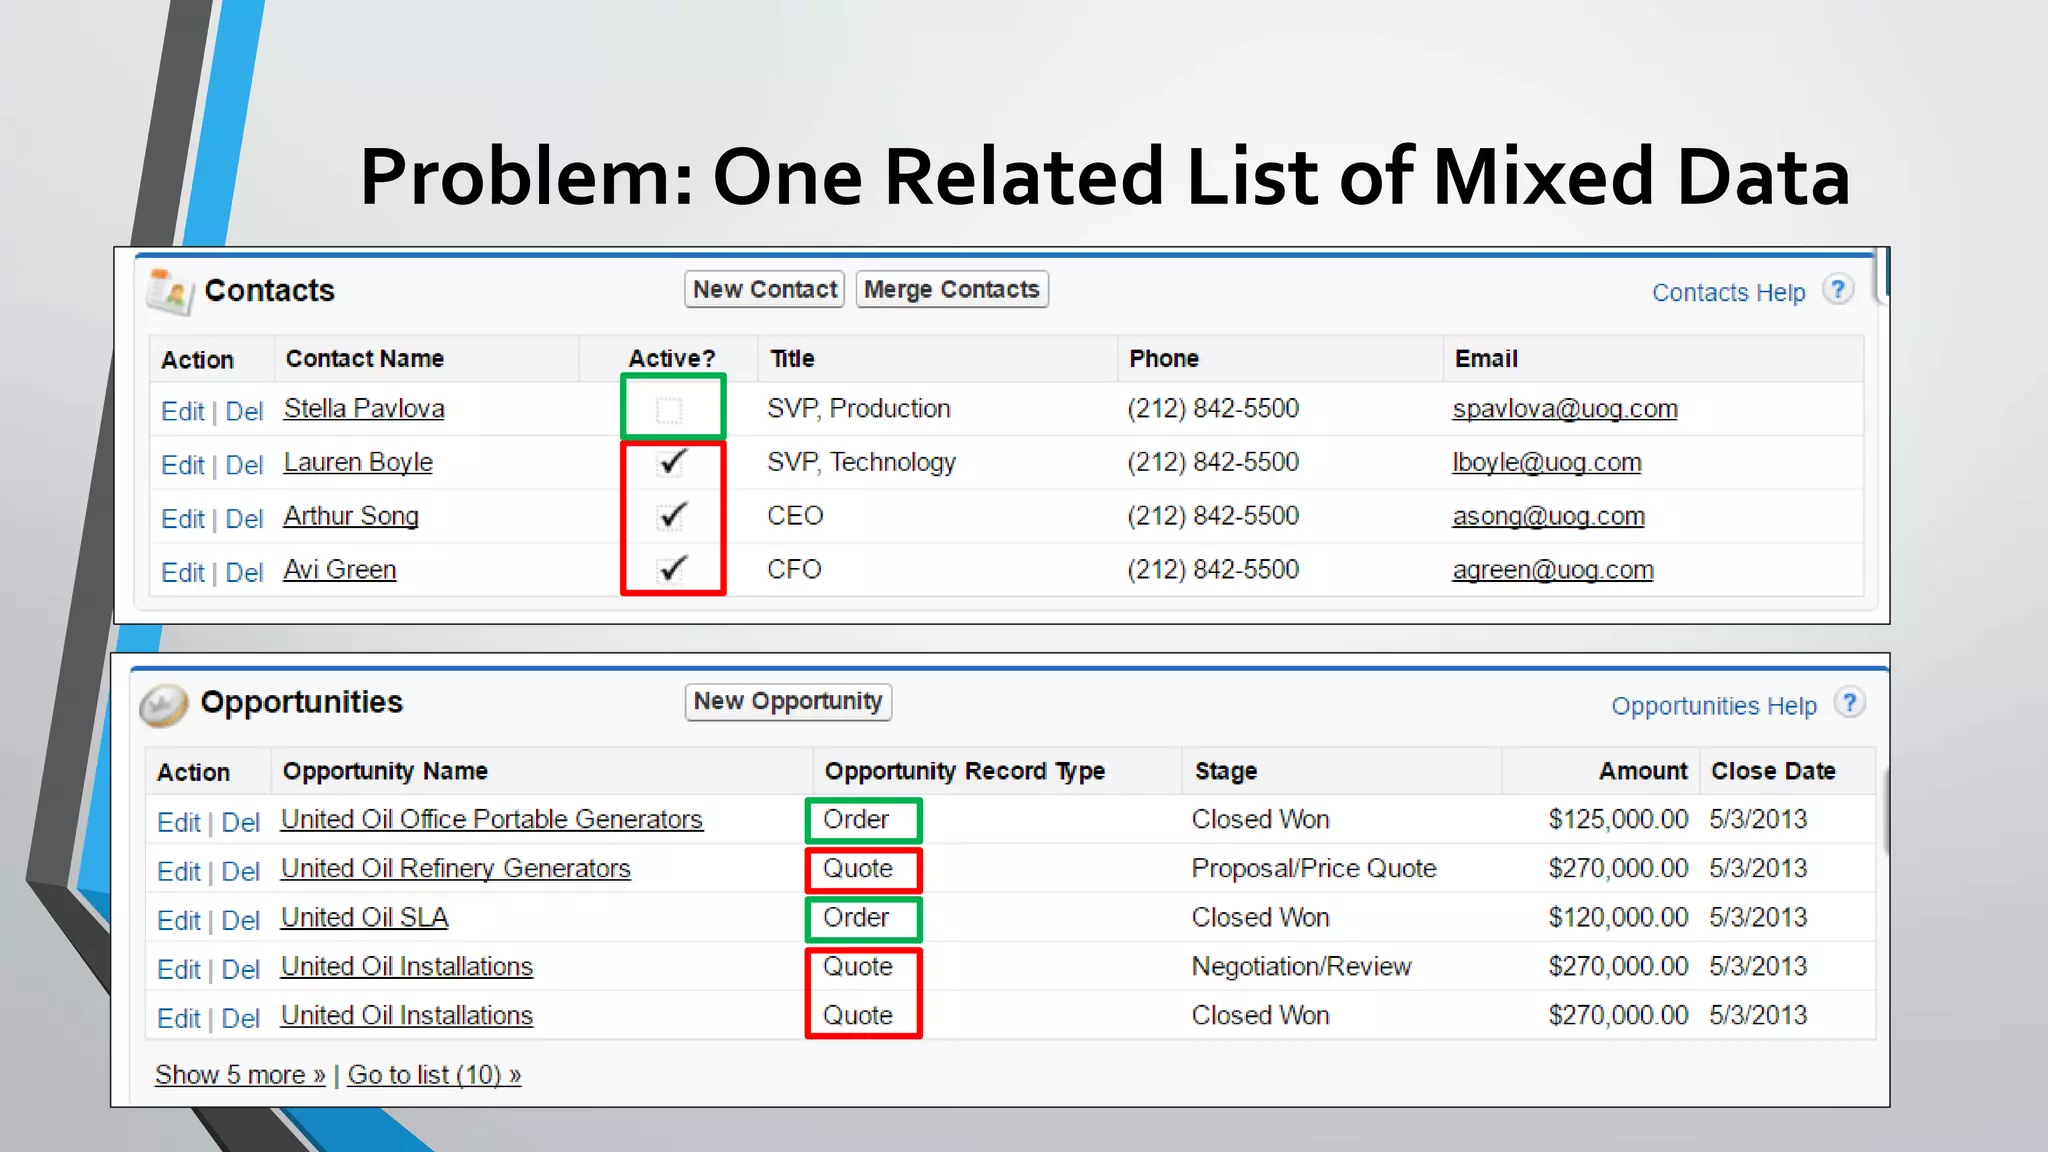Email agreen@uog.com
This screenshot has height=1152, width=2048.
(1553, 570)
